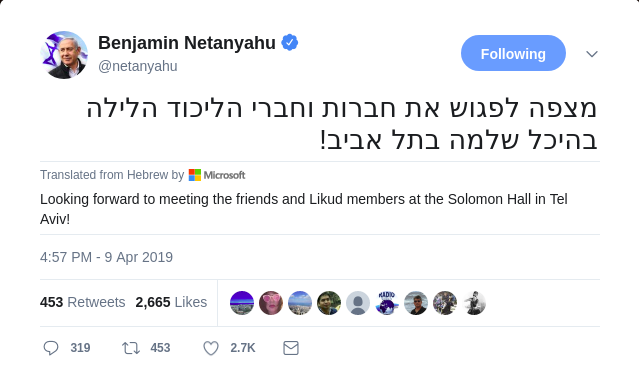The width and height of the screenshot is (639, 386).
Task: Open the 4:57 PM - 9 Apr 2019 timestamp
Action: pos(106,257)
